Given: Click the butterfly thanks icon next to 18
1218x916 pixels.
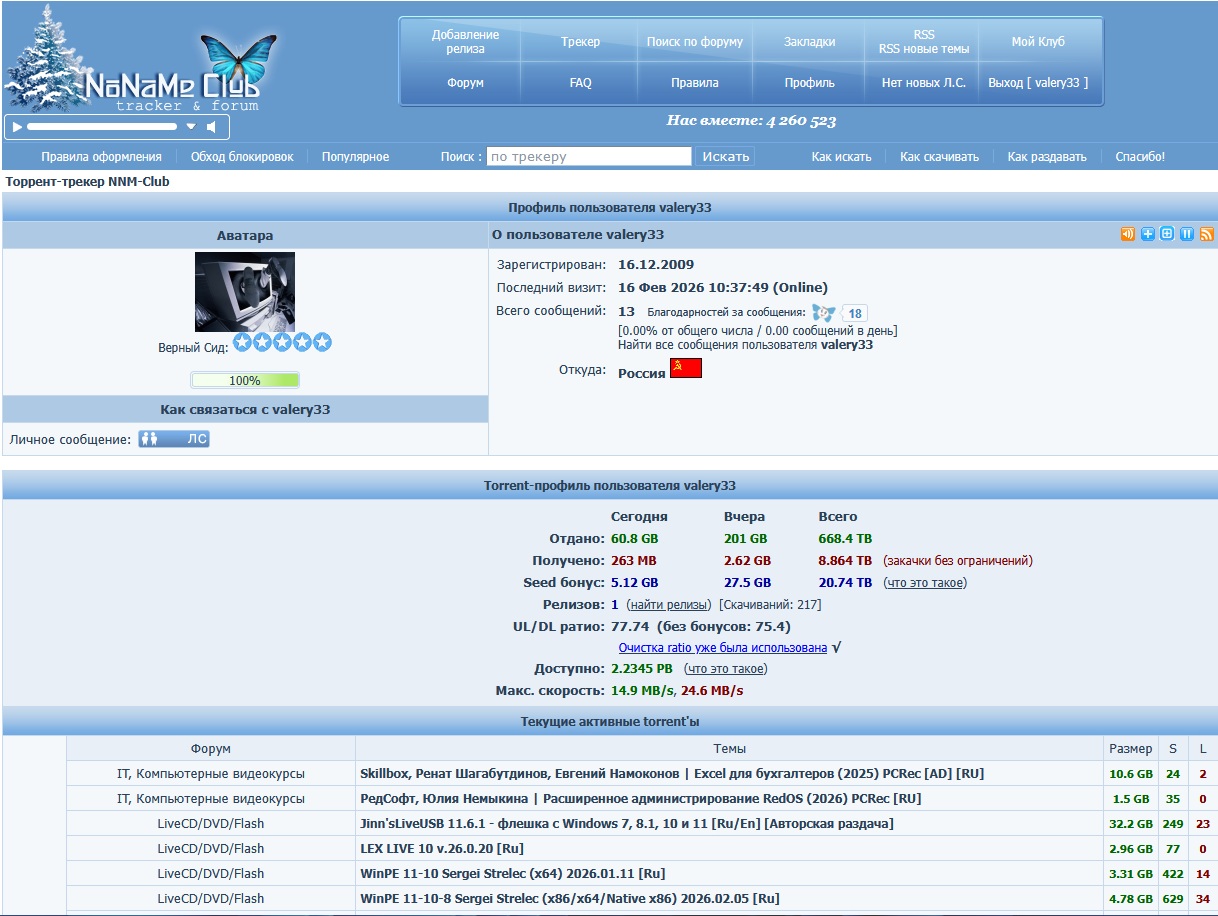Looking at the screenshot, I should coord(823,313).
